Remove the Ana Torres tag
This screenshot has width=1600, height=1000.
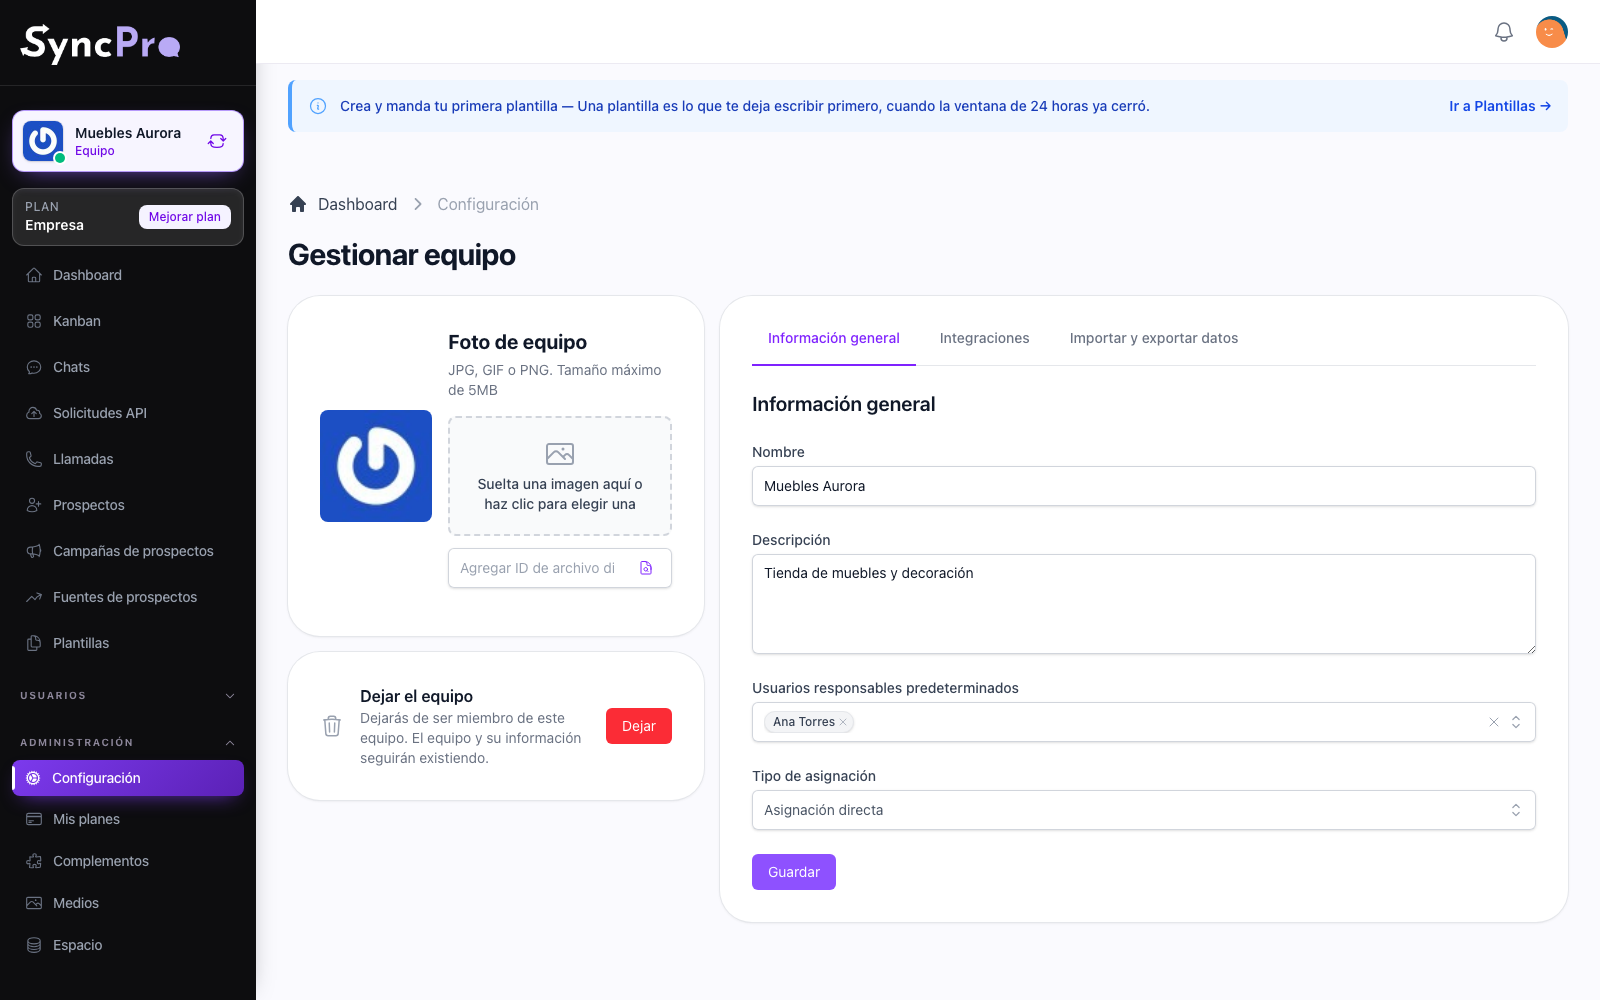843,722
